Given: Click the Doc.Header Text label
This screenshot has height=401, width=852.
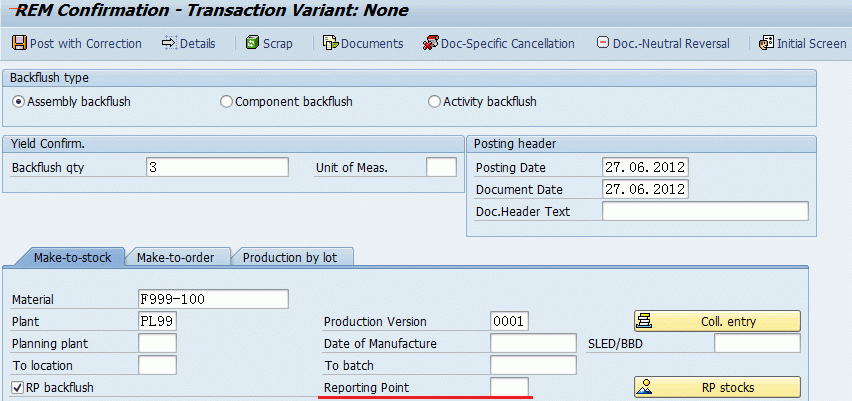Looking at the screenshot, I should (x=523, y=212).
